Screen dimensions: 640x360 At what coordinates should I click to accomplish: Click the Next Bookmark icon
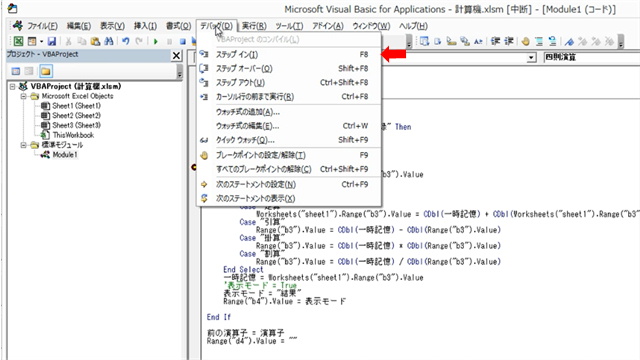click(x=583, y=41)
